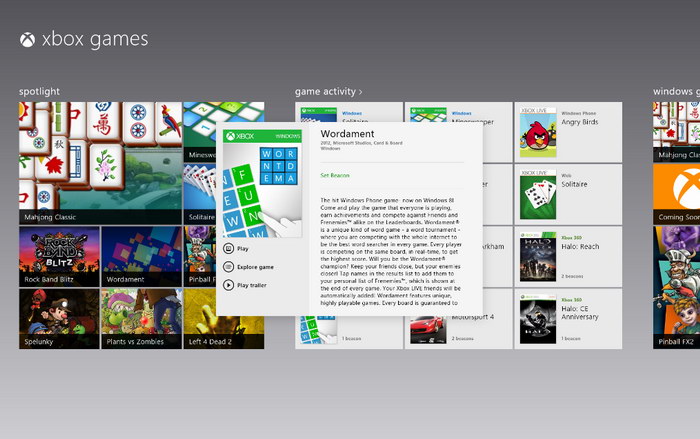Screen dimensions: 700x439
Task: Click the Wordament description text
Action: (391, 251)
